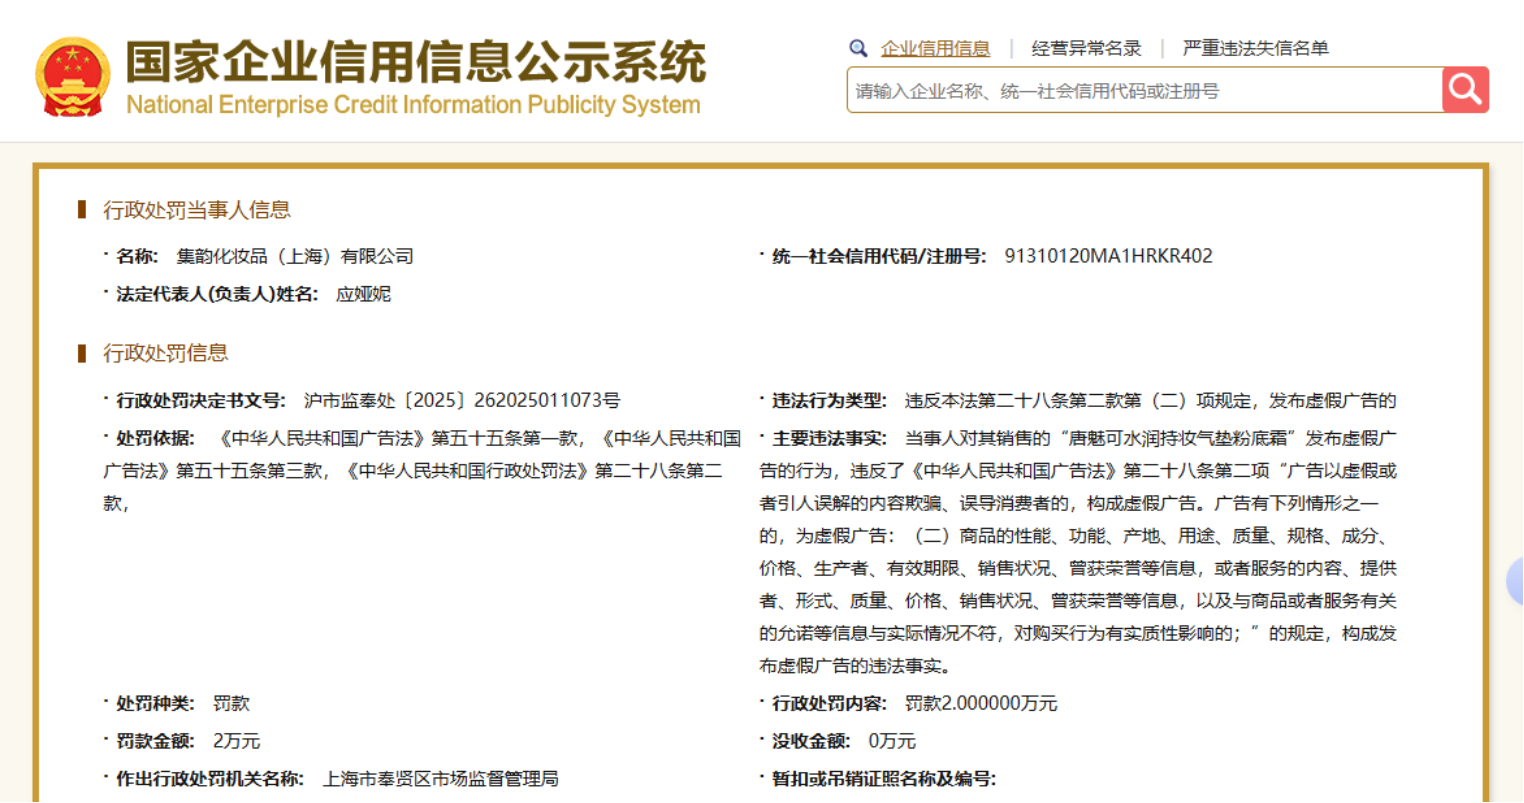Click the 暂扣或吊销证照名称及编号 label

[884, 779]
